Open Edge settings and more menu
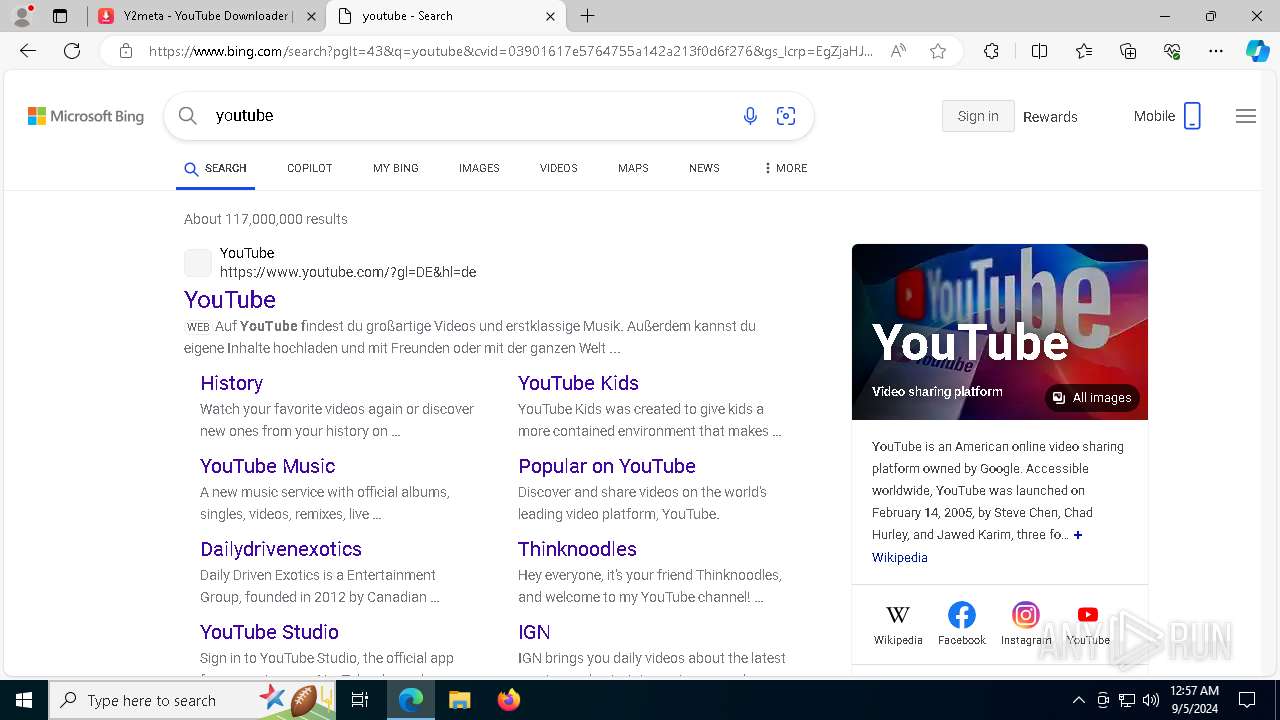Viewport: 1280px width, 720px height. (1216, 51)
